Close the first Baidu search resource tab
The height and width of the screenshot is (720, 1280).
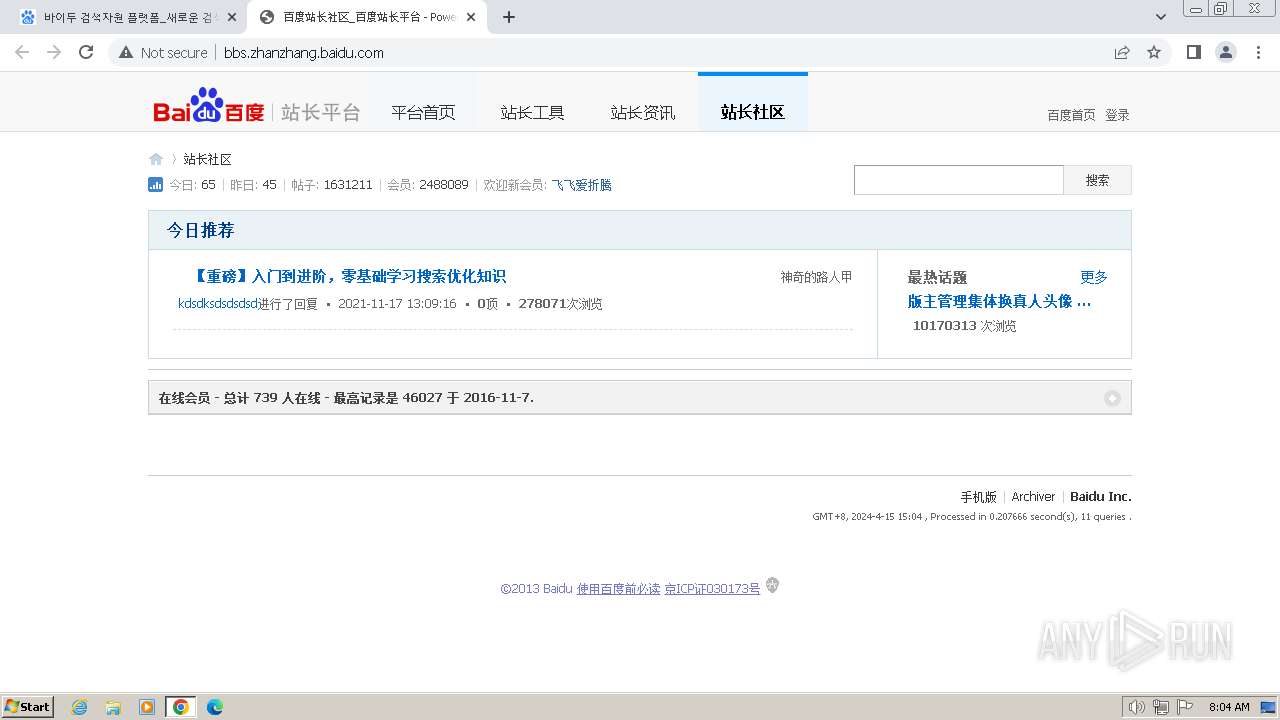pyautogui.click(x=231, y=17)
